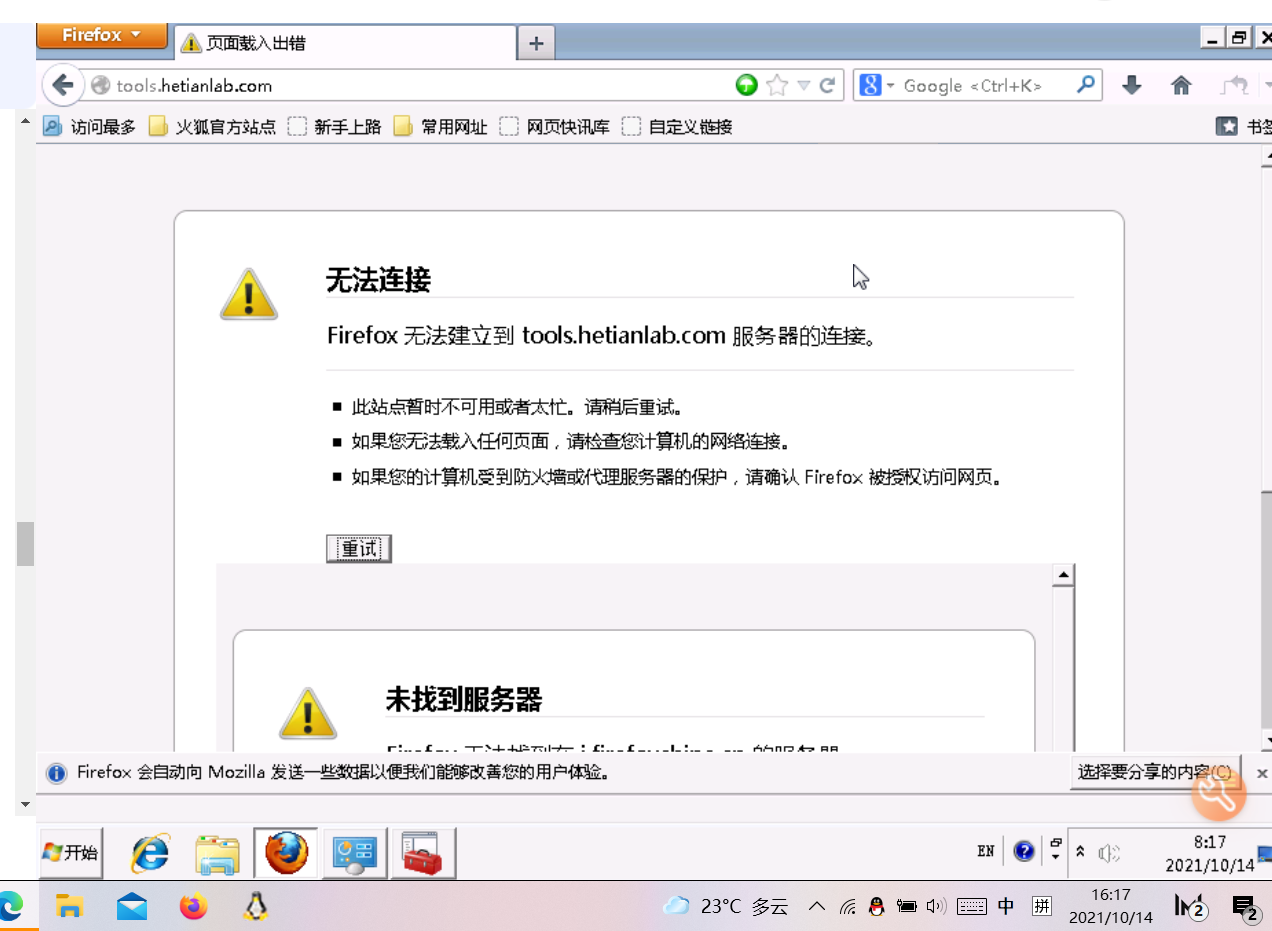Open Microsoft Edge on host taskbar
This screenshot has height=931, width=1272.
tap(10, 906)
